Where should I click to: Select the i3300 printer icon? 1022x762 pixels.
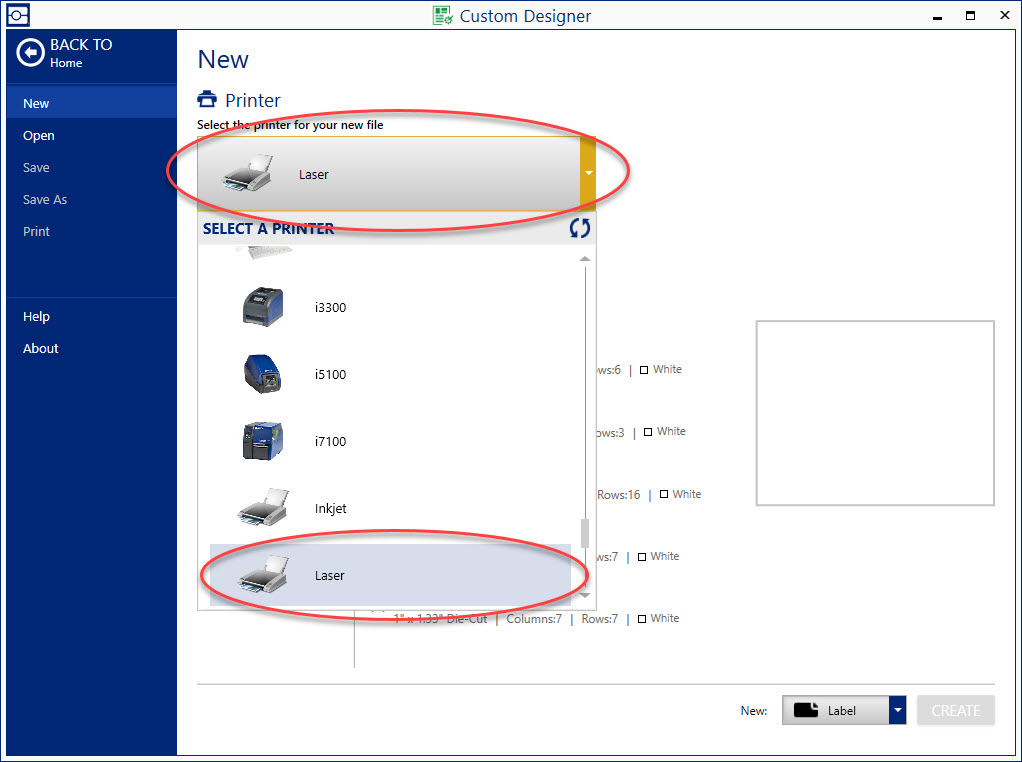[x=264, y=307]
